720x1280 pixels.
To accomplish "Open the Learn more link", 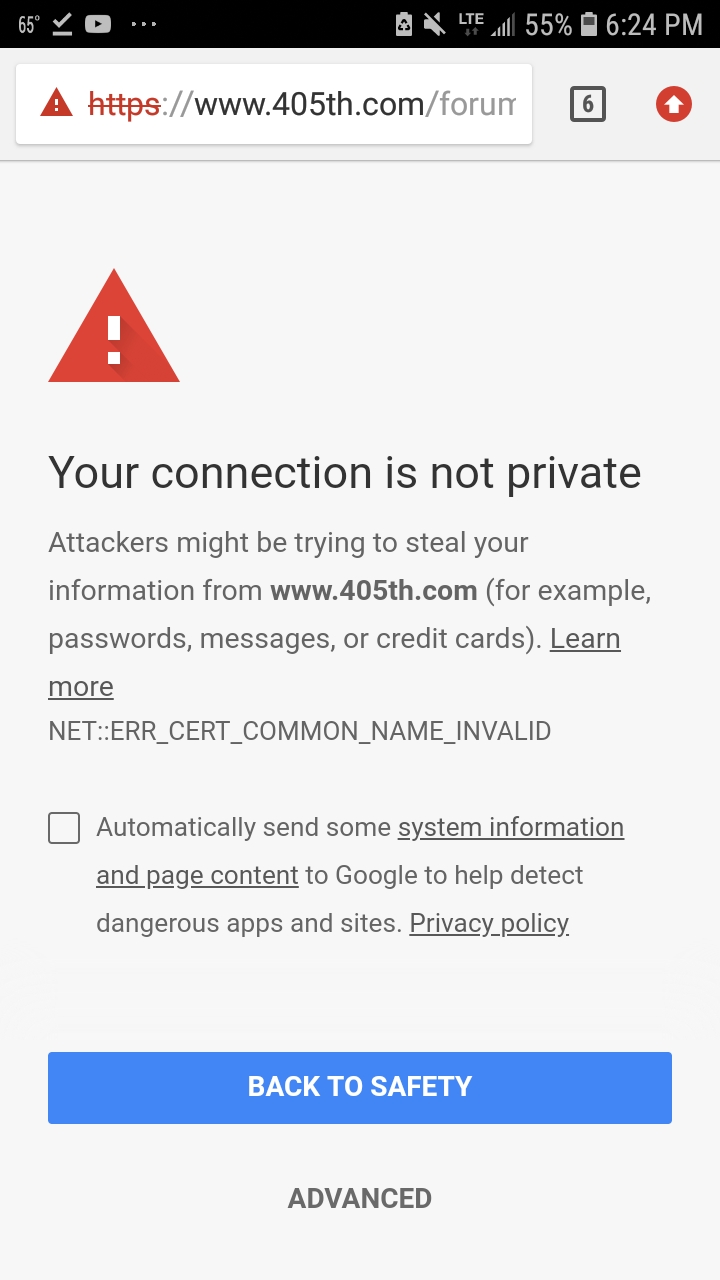I will (x=585, y=639).
